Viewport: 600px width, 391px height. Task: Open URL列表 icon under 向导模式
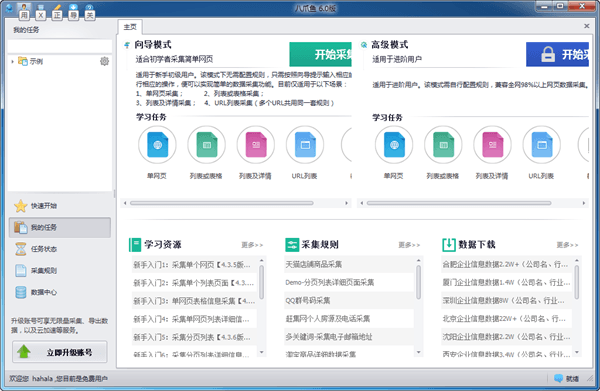pos(305,145)
